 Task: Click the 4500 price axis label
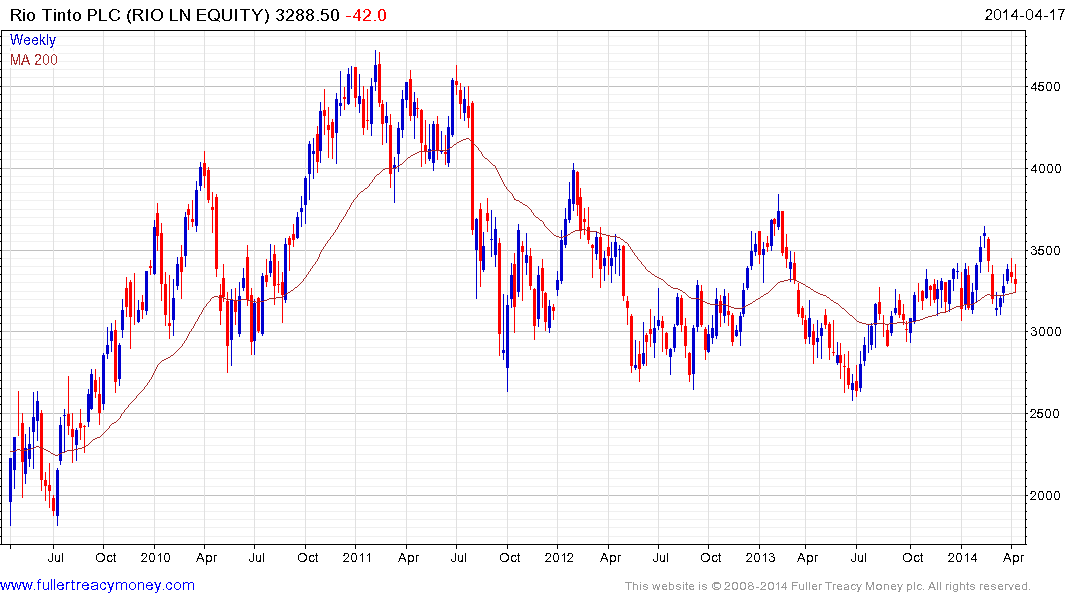pos(1046,87)
